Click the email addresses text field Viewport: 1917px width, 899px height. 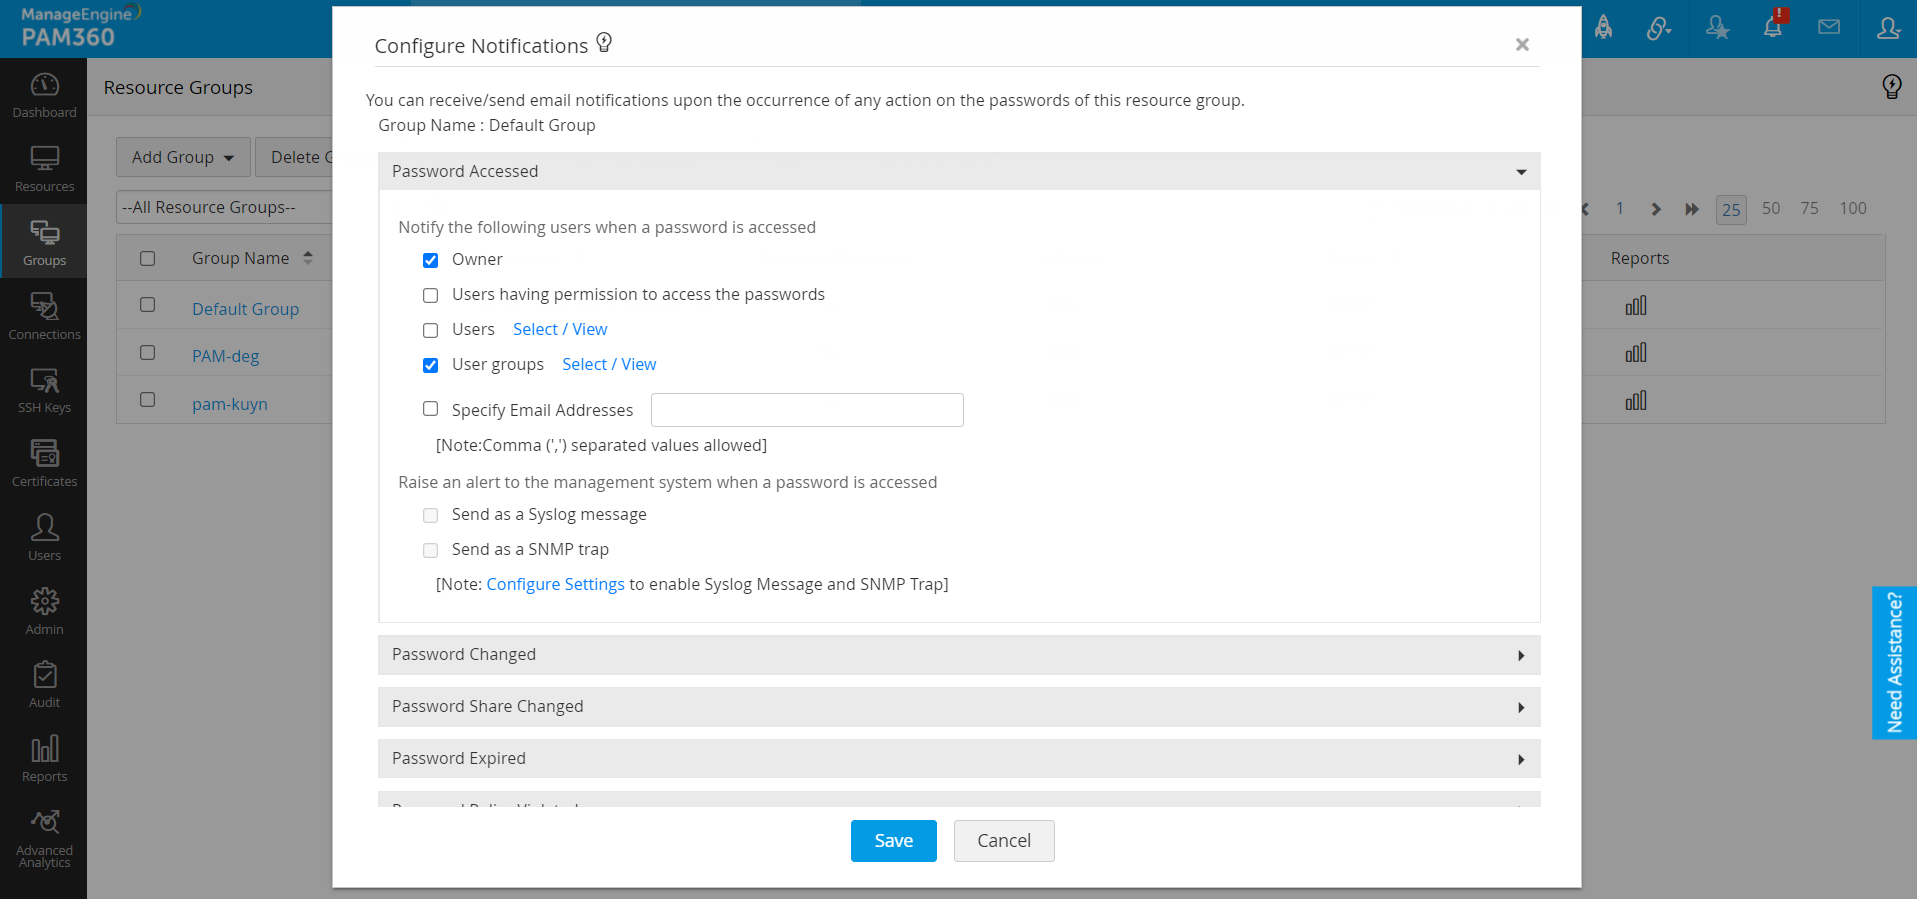(x=807, y=410)
